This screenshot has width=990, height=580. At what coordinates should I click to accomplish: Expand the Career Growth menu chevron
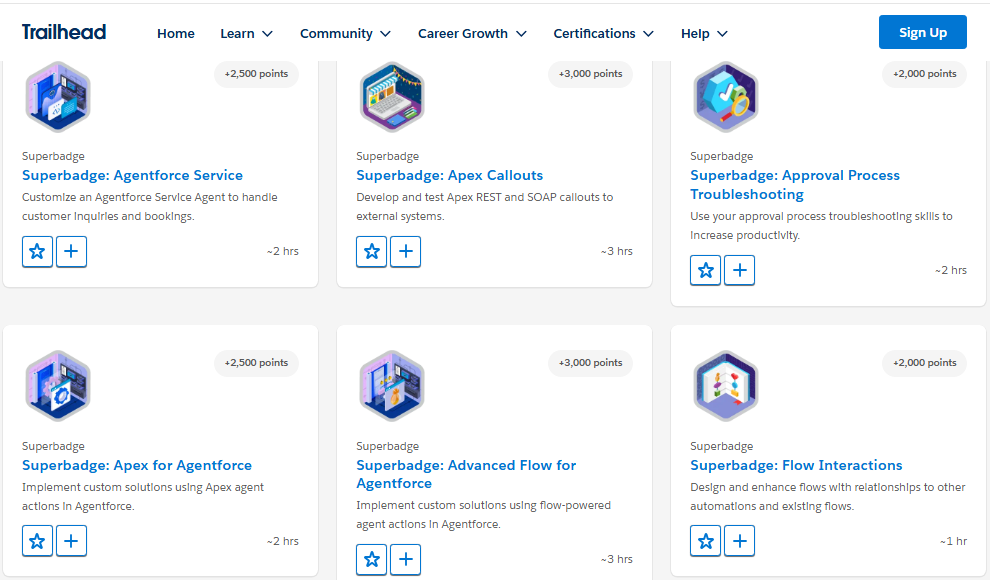tap(522, 34)
